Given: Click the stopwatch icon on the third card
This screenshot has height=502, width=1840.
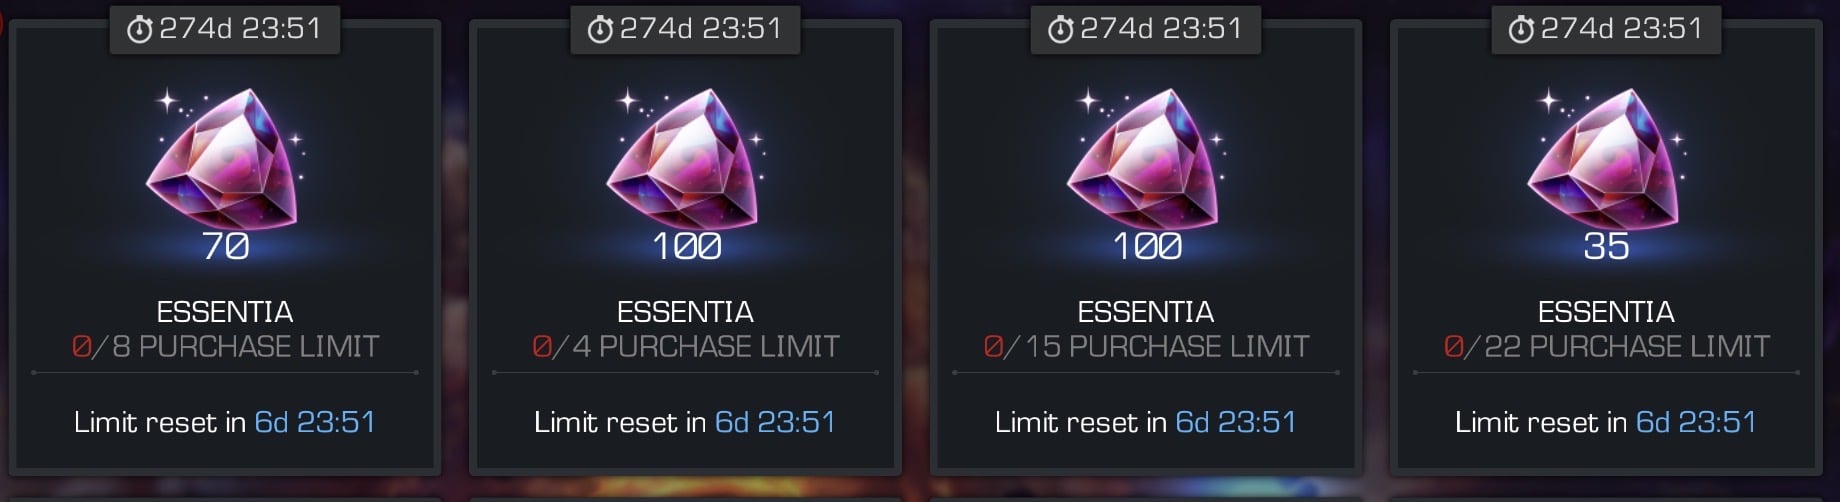Looking at the screenshot, I should pos(1060,30).
